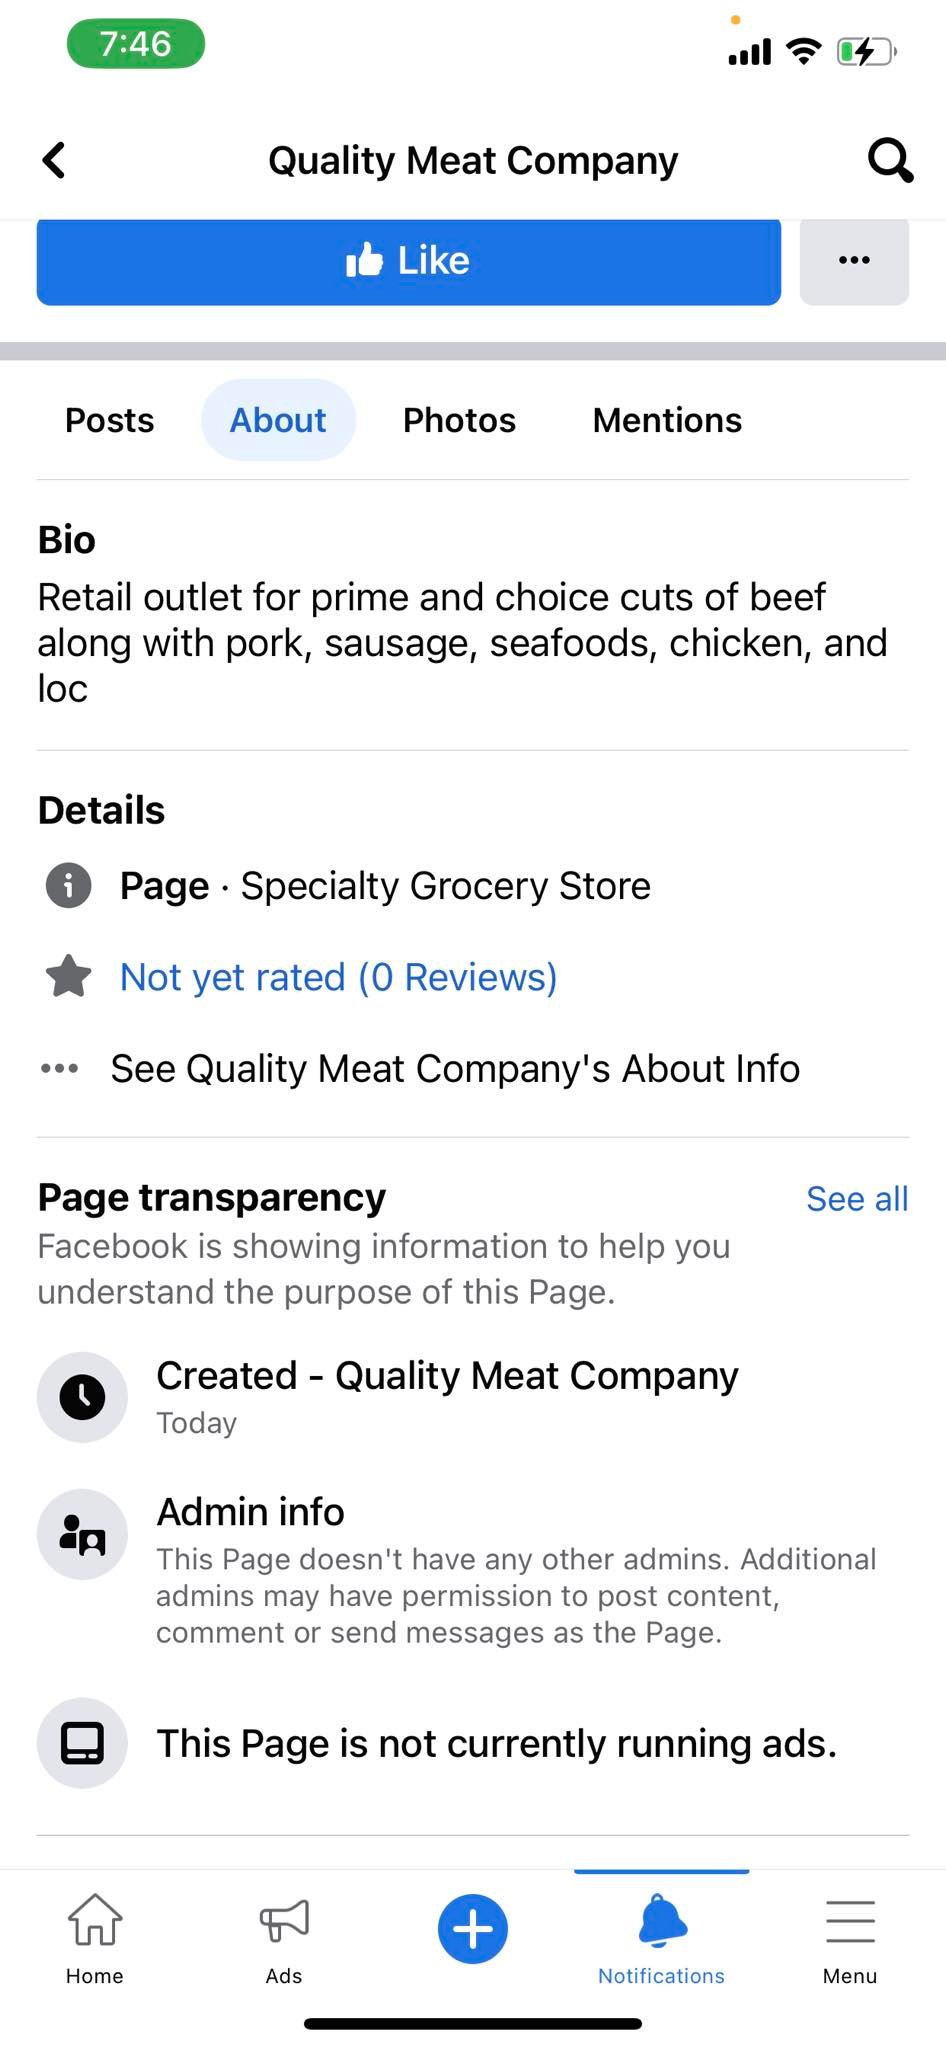
Task: Tap the Admin info person icon
Action: [82, 1534]
